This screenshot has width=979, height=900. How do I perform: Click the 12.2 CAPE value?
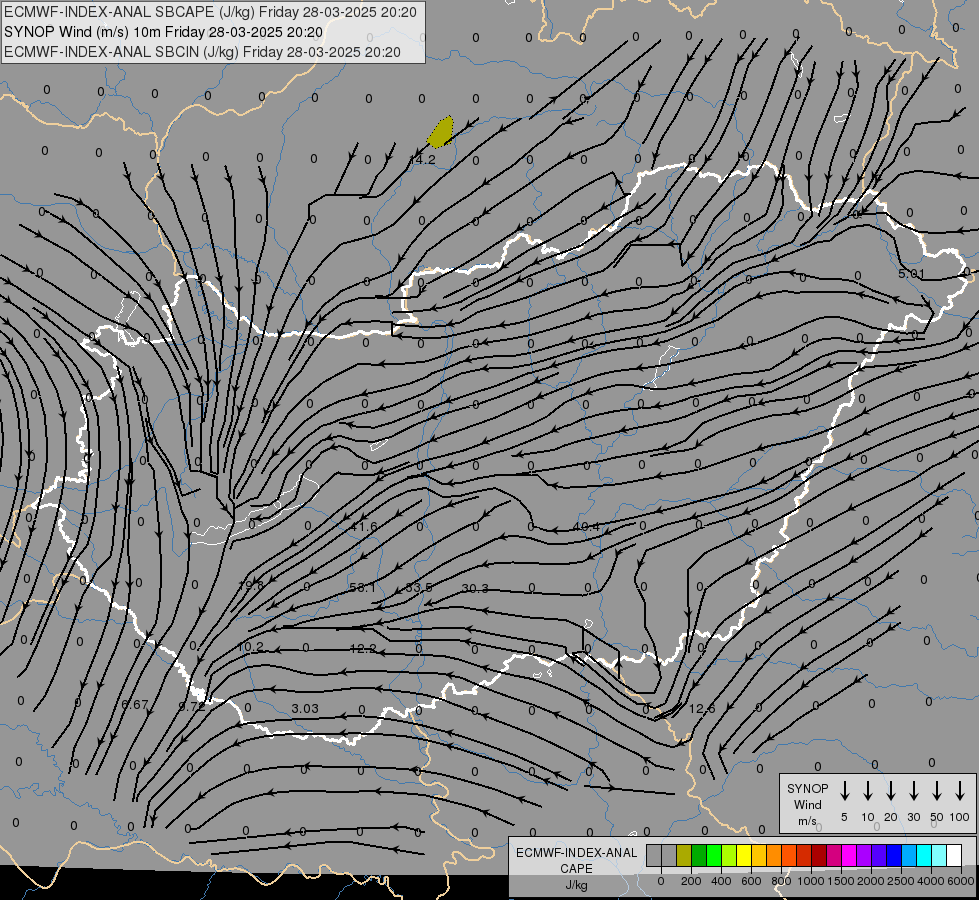[x=363, y=649]
